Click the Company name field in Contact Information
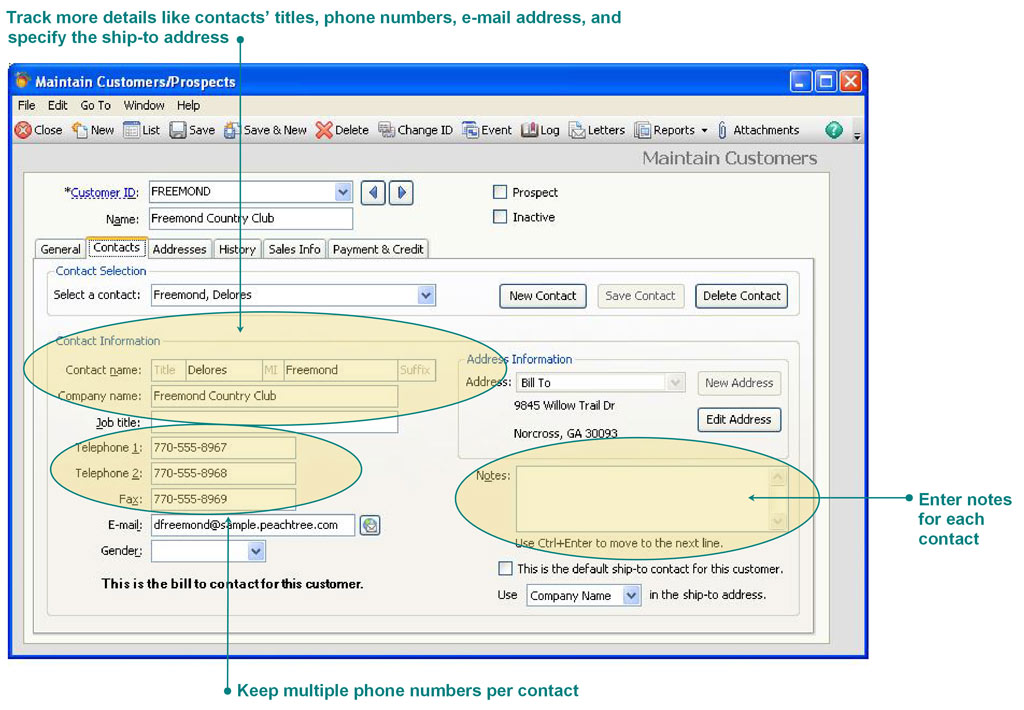 274,396
